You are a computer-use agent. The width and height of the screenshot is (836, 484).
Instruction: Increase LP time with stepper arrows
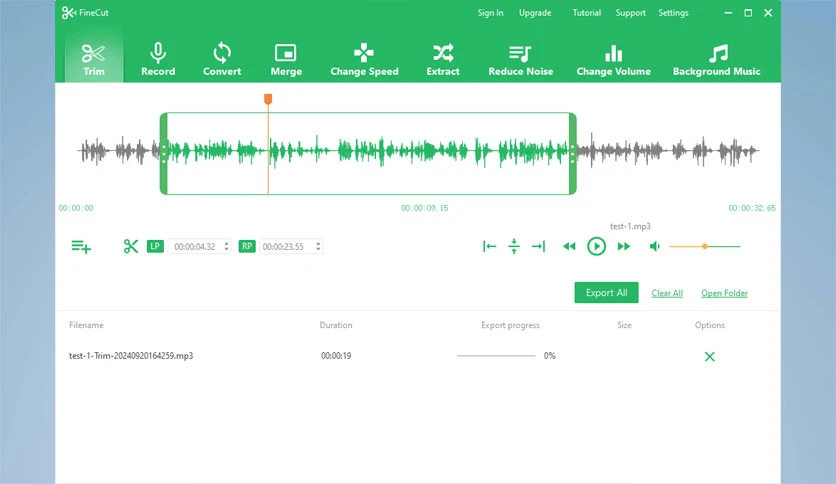(227, 246)
